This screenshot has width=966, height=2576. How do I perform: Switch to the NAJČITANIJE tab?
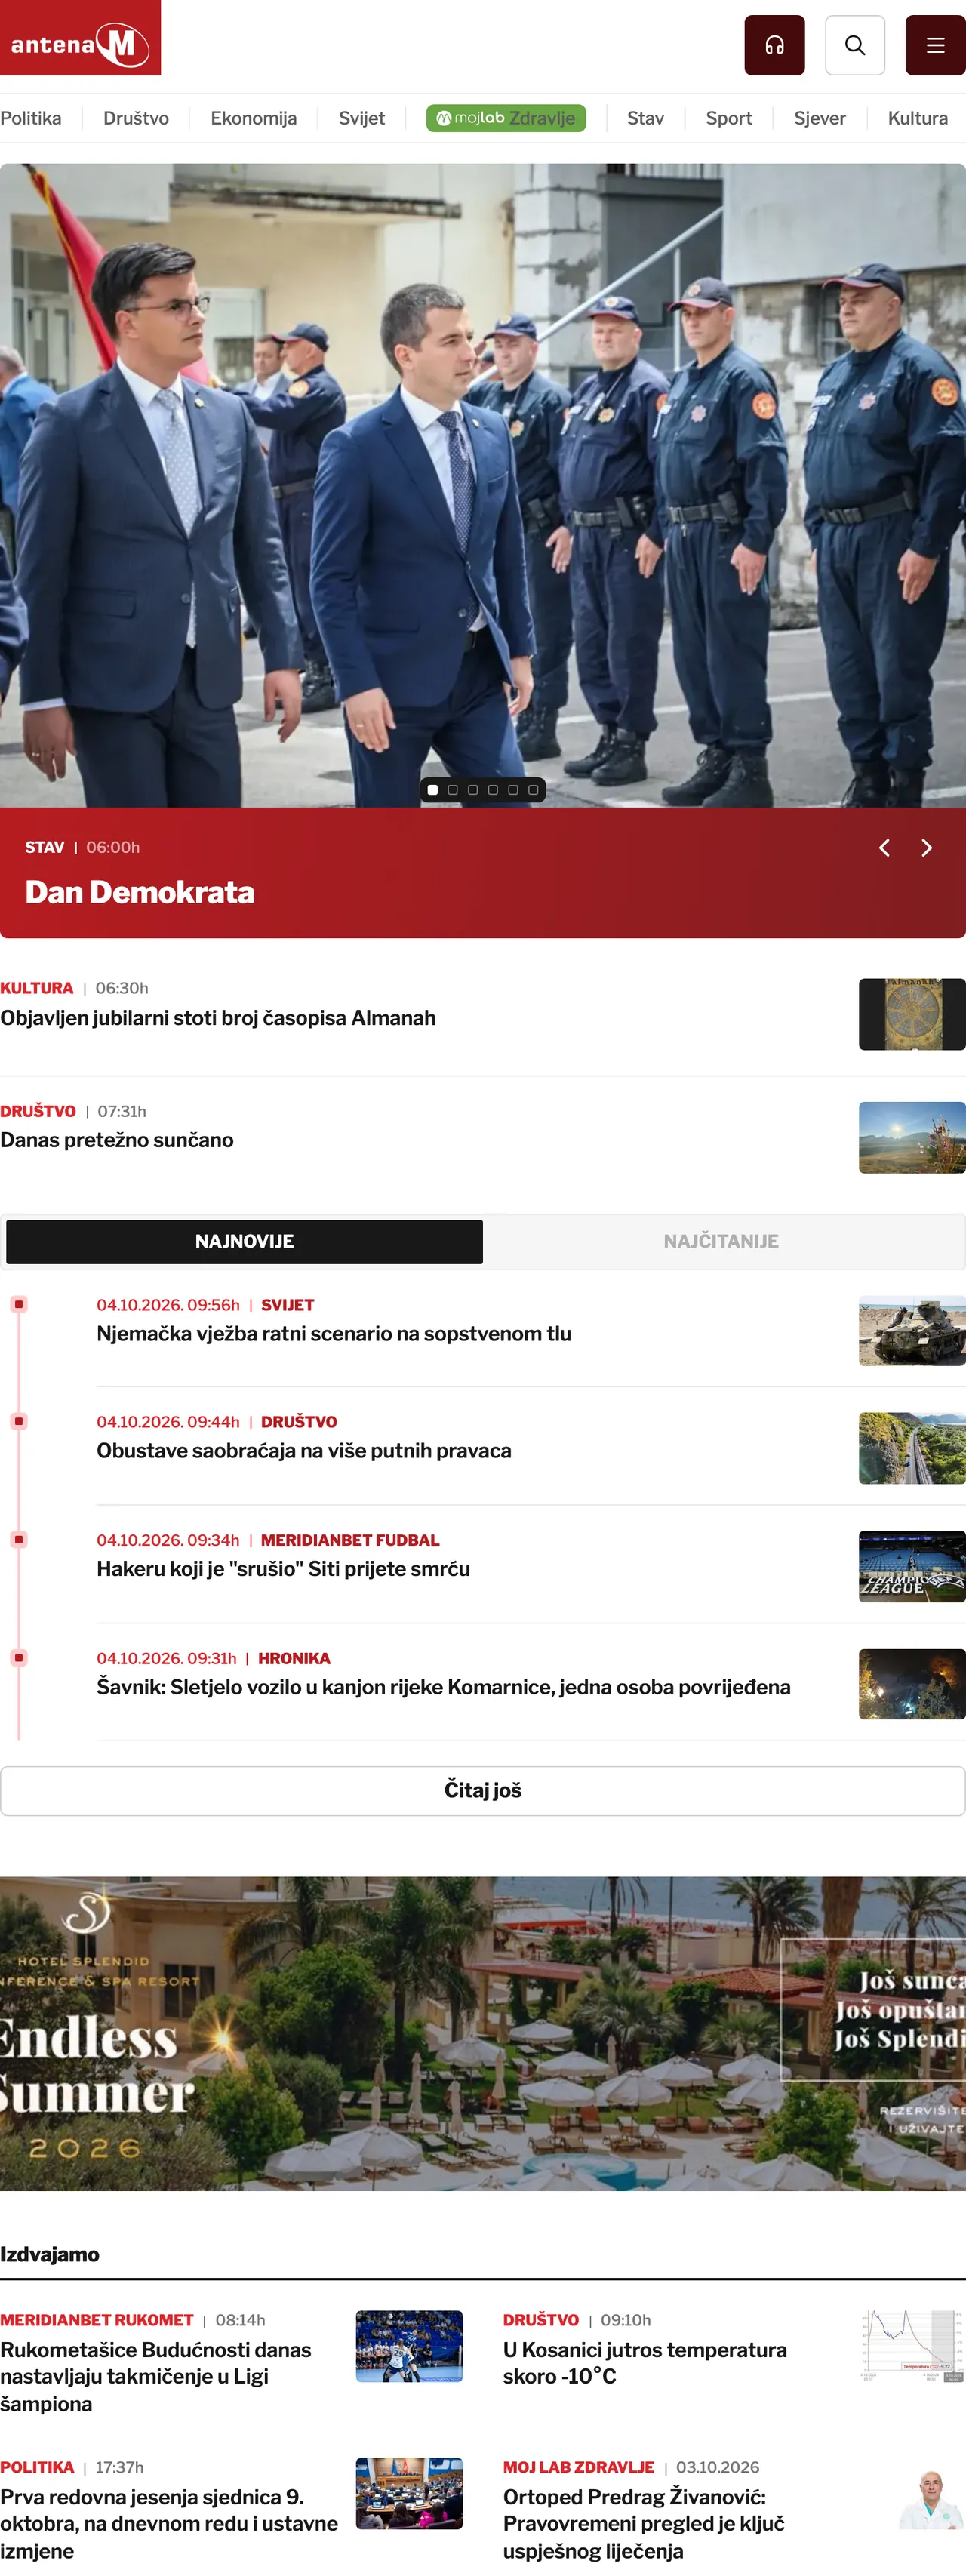point(721,1241)
